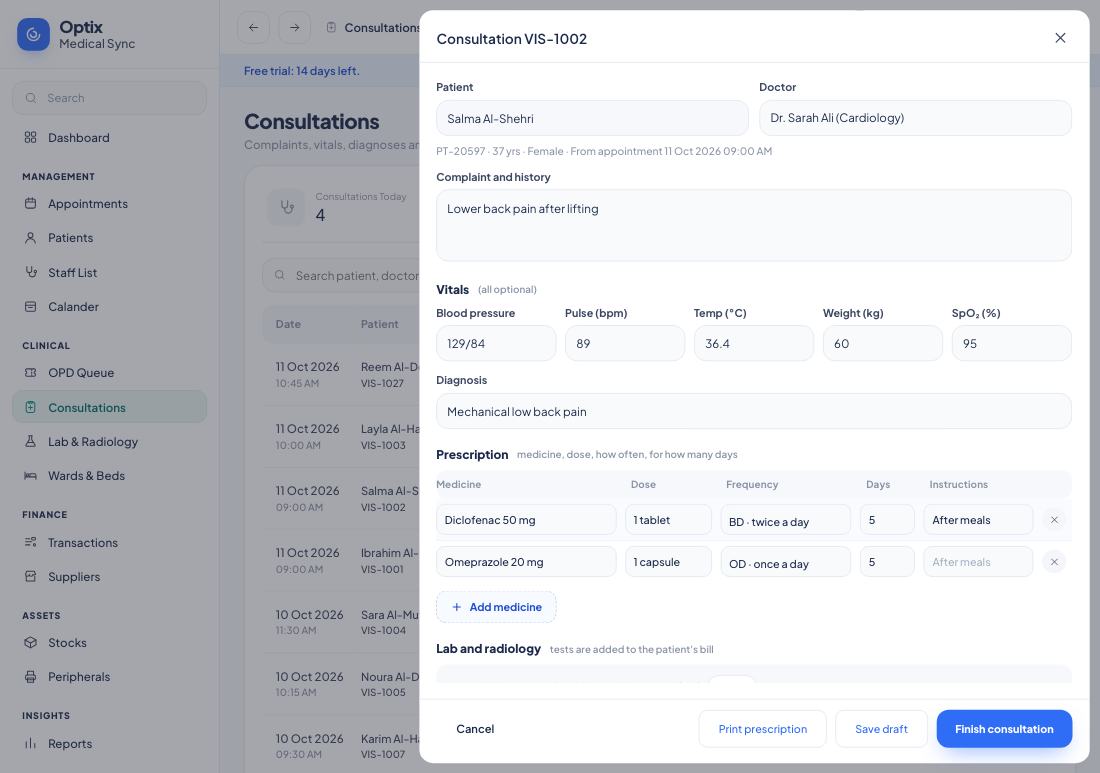The width and height of the screenshot is (1100, 773).
Task: Click the Lab & Radiology flask icon
Action: (x=30, y=441)
